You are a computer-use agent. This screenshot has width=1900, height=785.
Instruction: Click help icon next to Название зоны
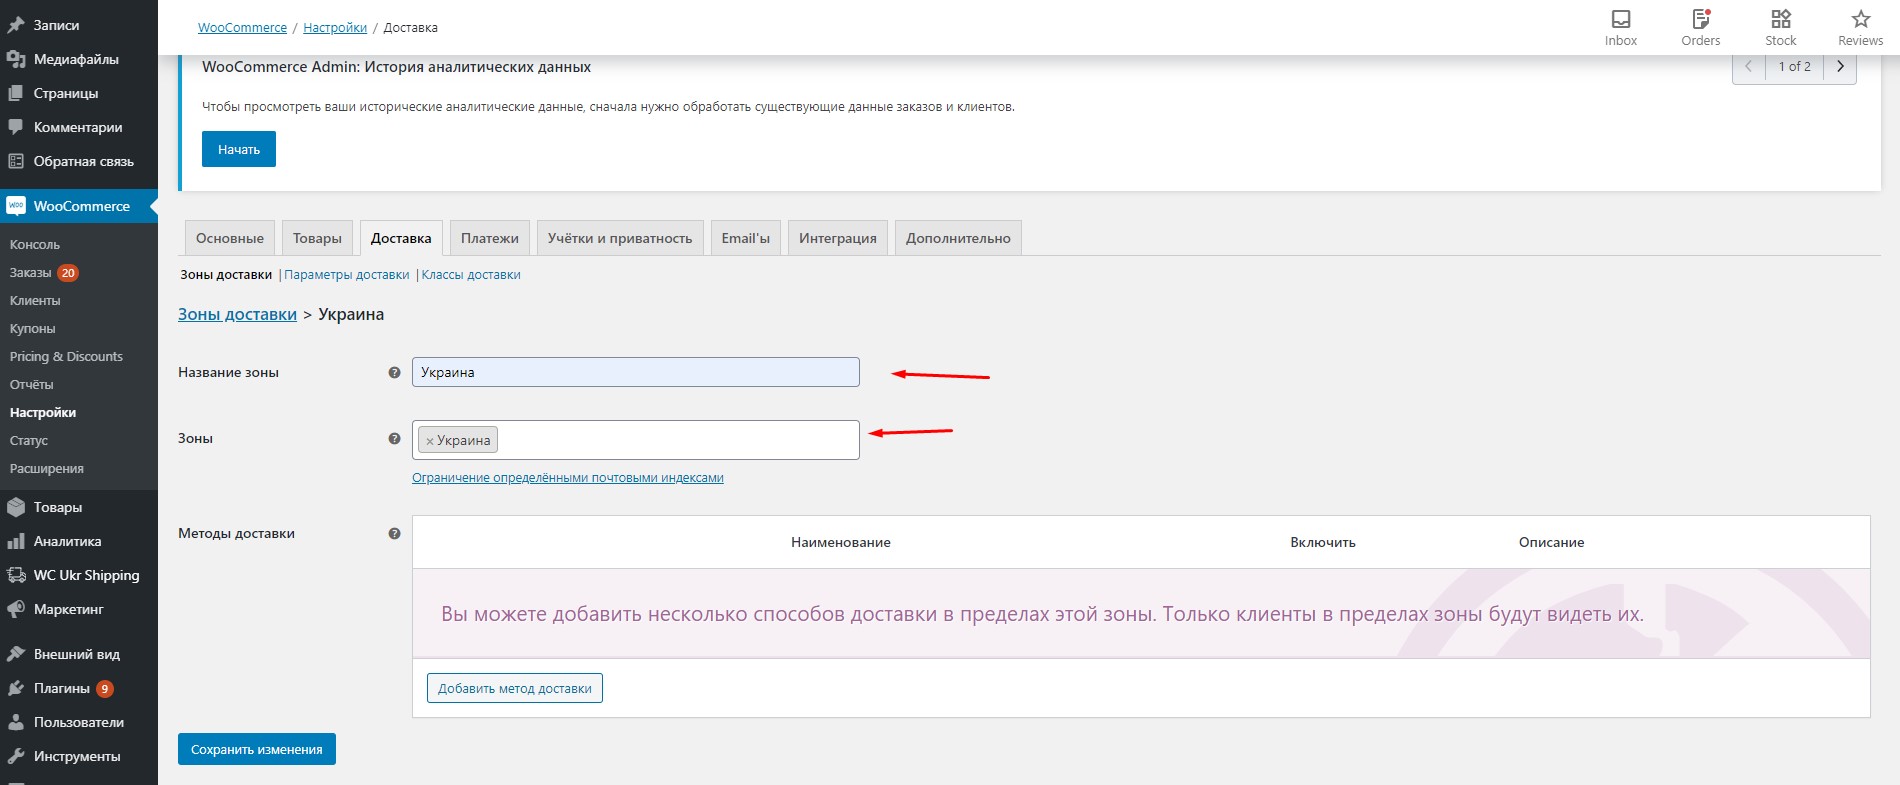394,372
